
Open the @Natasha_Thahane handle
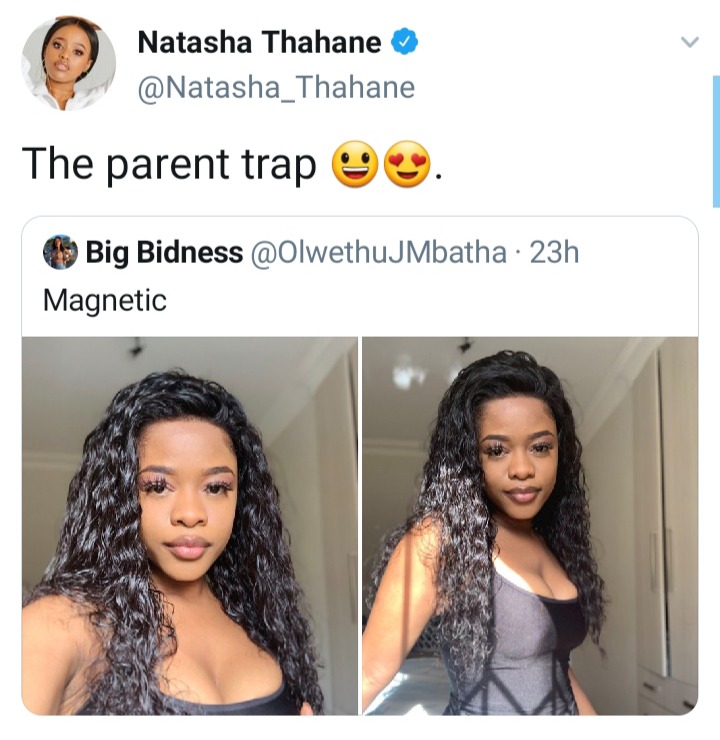(276, 87)
